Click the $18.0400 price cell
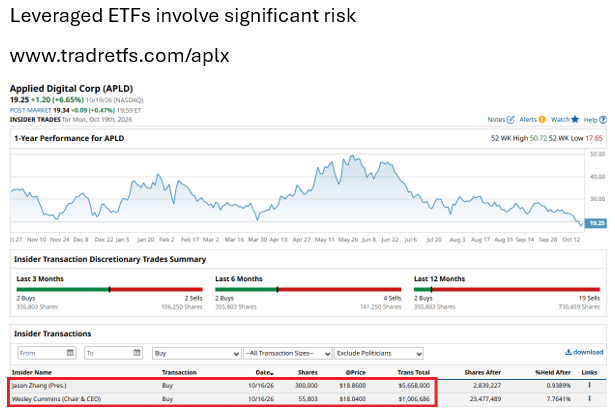This screenshot has width=615, height=413. click(x=353, y=399)
